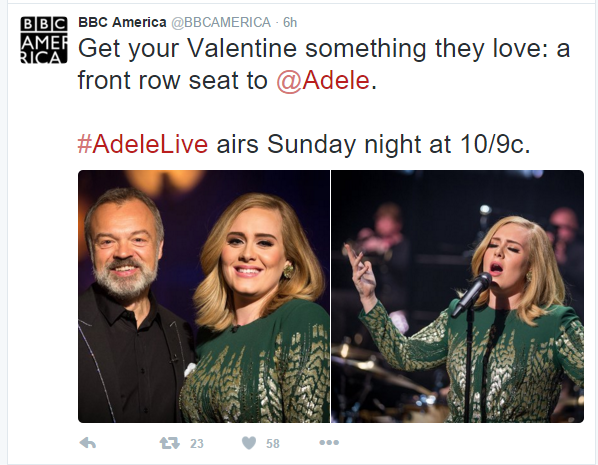Click the "airs Sunday night at 10/9c" text
598x465 pixels.
[x=373, y=145]
